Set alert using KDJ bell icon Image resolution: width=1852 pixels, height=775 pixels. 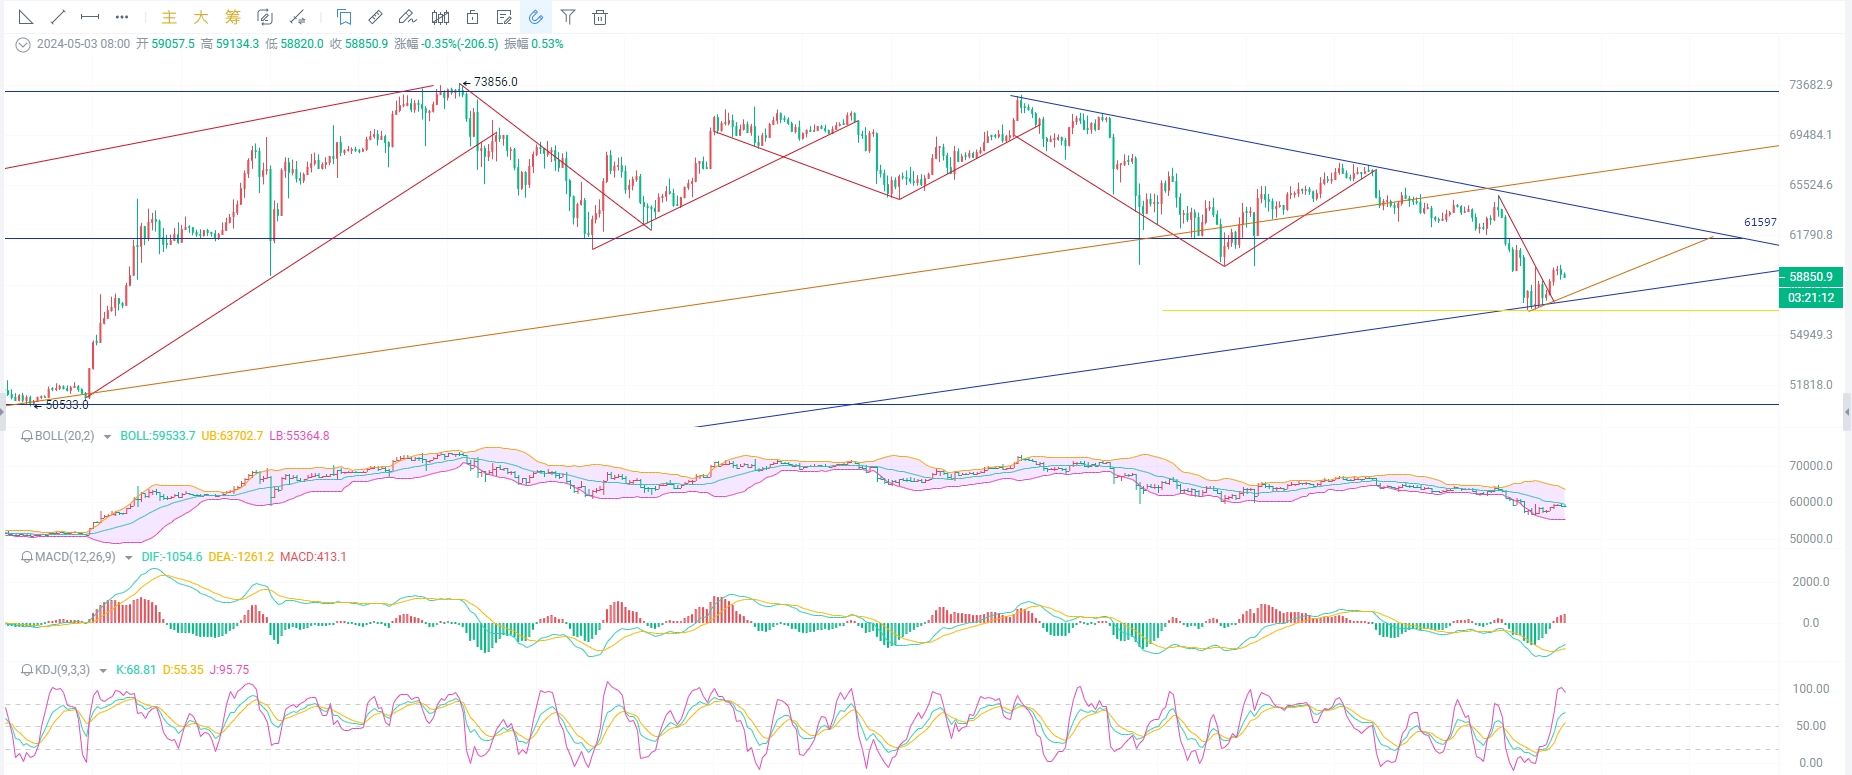(27, 671)
